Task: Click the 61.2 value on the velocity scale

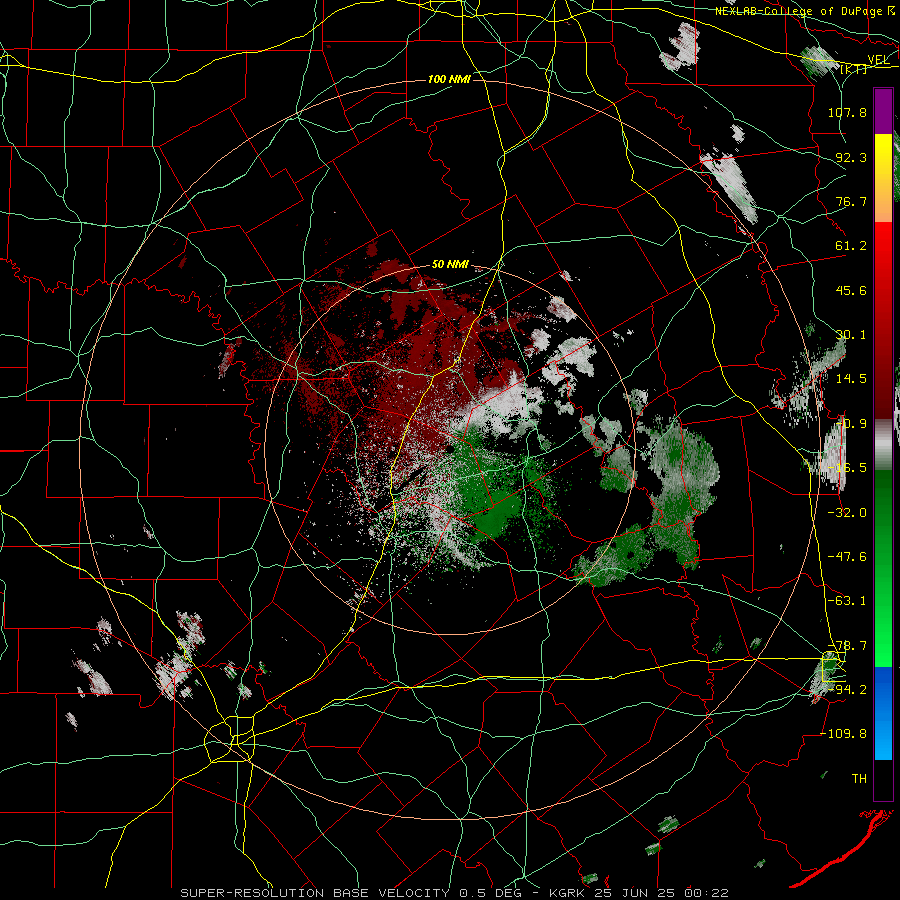Action: coord(851,246)
